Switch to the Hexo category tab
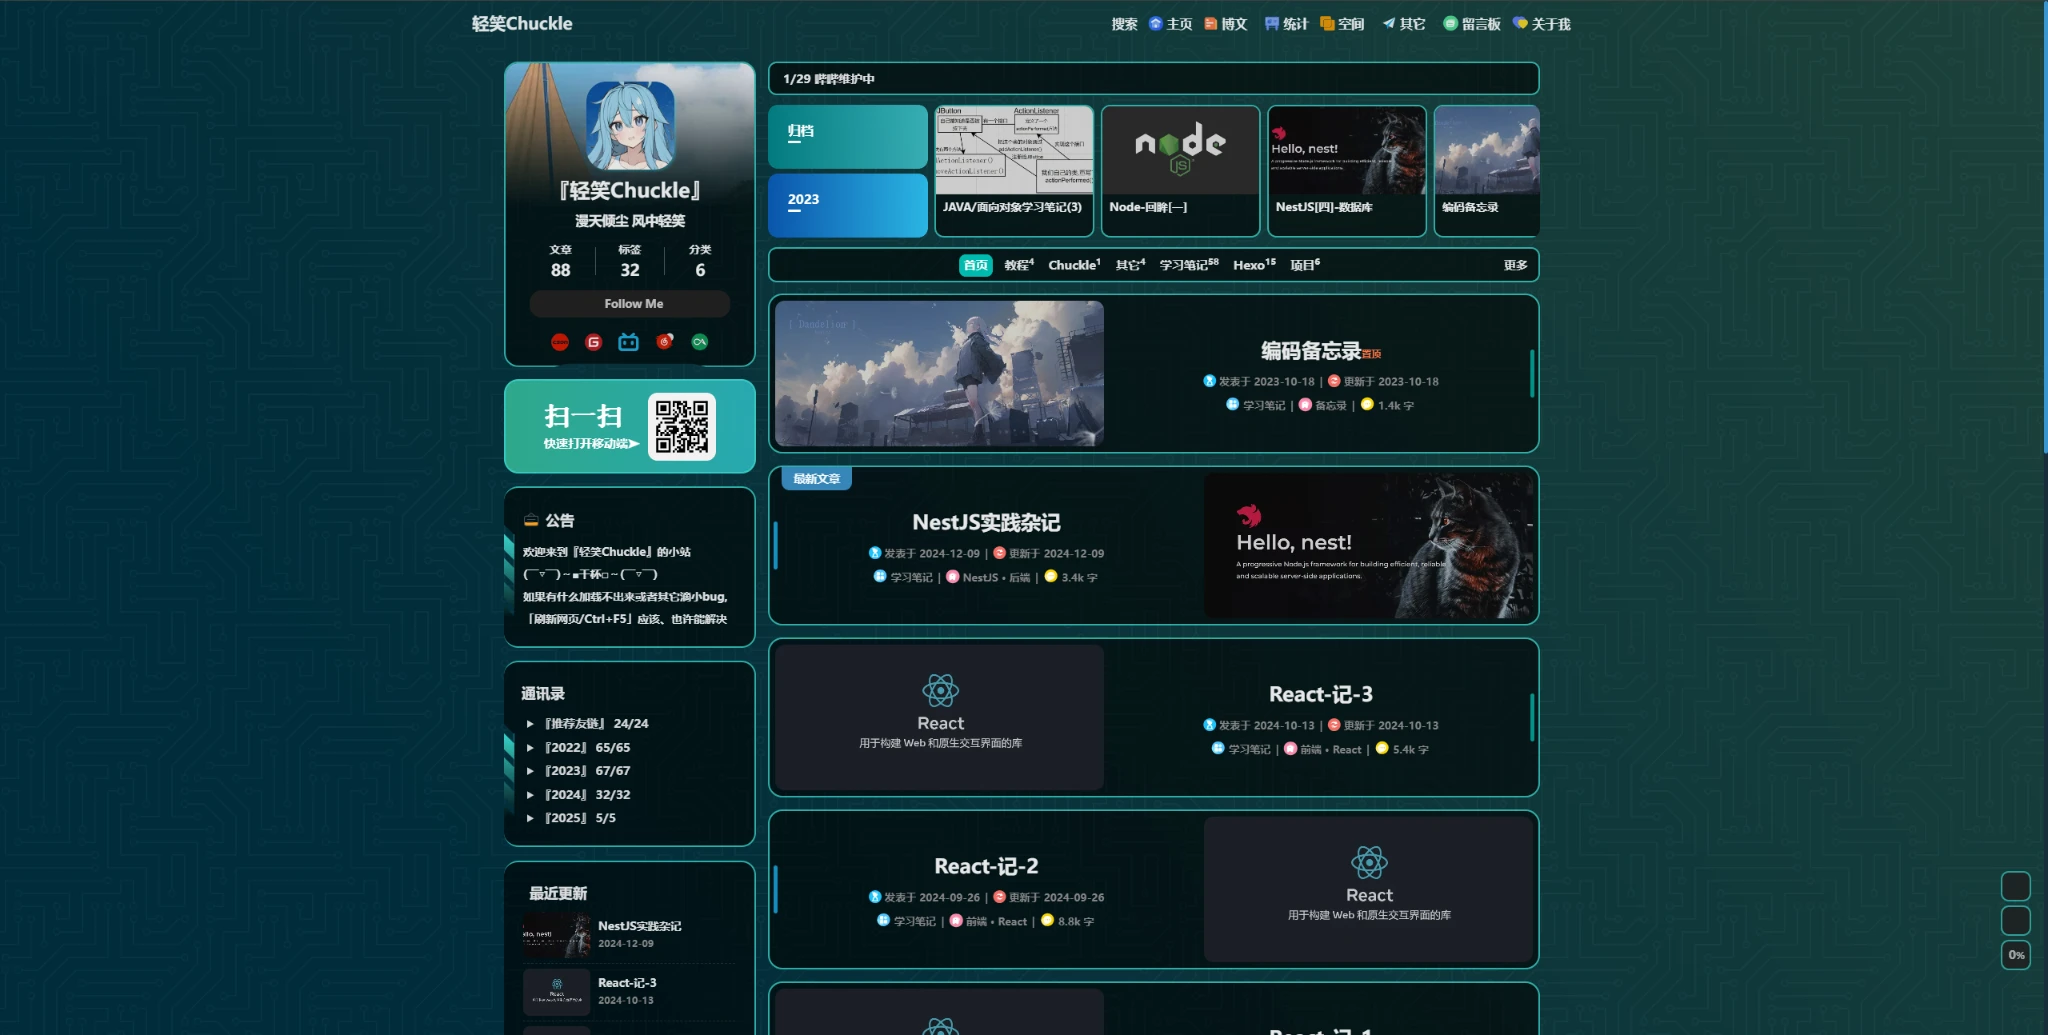The width and height of the screenshot is (2048, 1035). click(x=1253, y=265)
